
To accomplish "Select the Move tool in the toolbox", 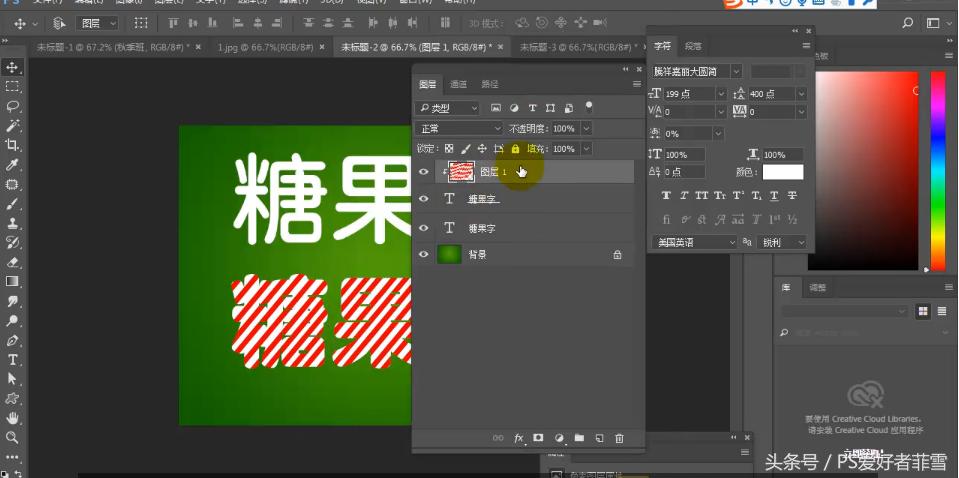I will click(12, 67).
